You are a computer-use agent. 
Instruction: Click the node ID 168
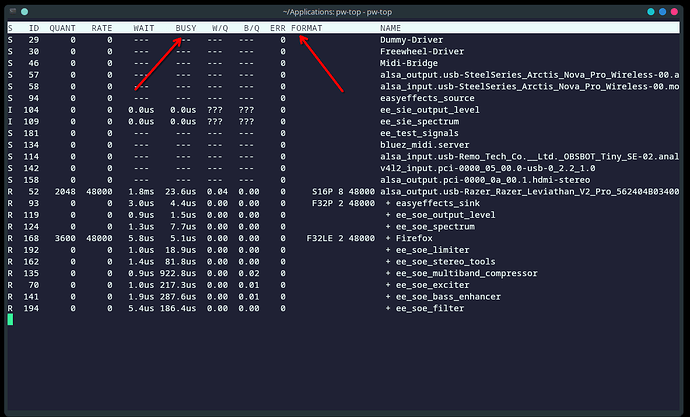[x=31, y=238]
